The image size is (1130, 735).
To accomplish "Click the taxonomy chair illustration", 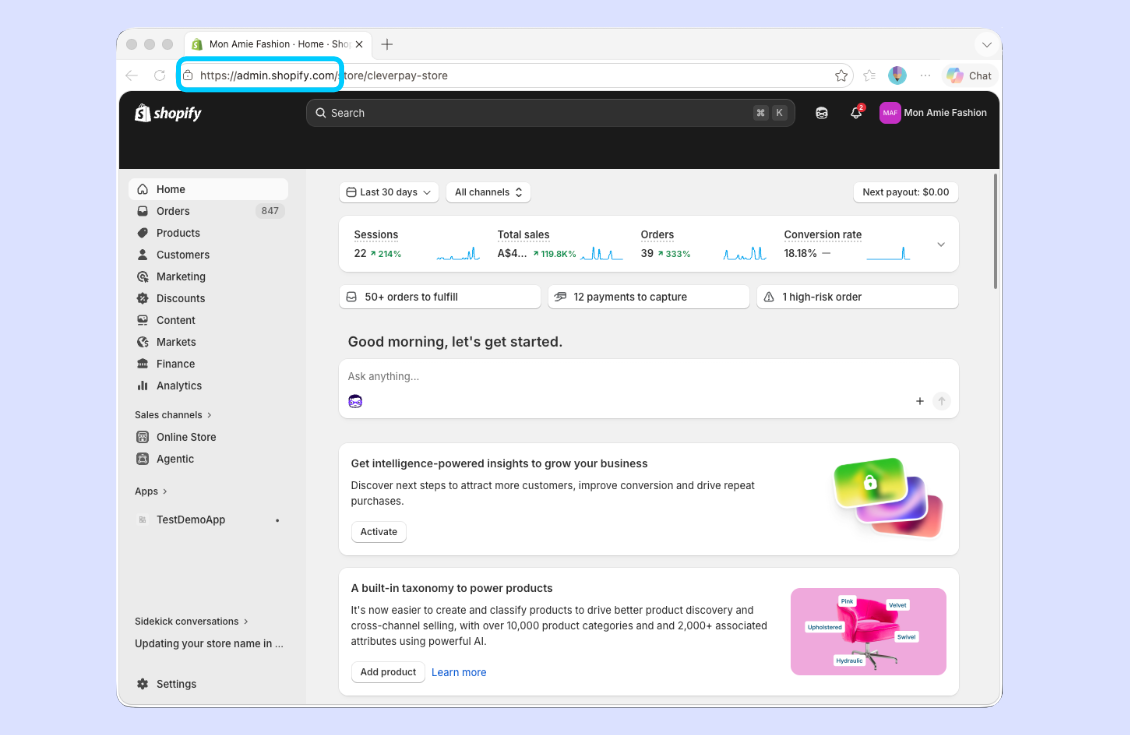I will (868, 632).
